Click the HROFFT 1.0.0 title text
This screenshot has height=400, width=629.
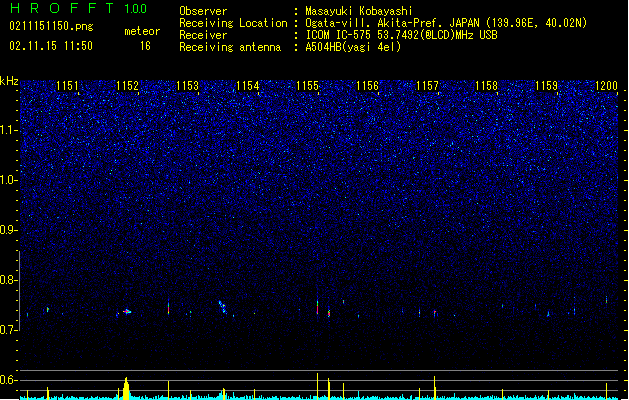[79, 8]
